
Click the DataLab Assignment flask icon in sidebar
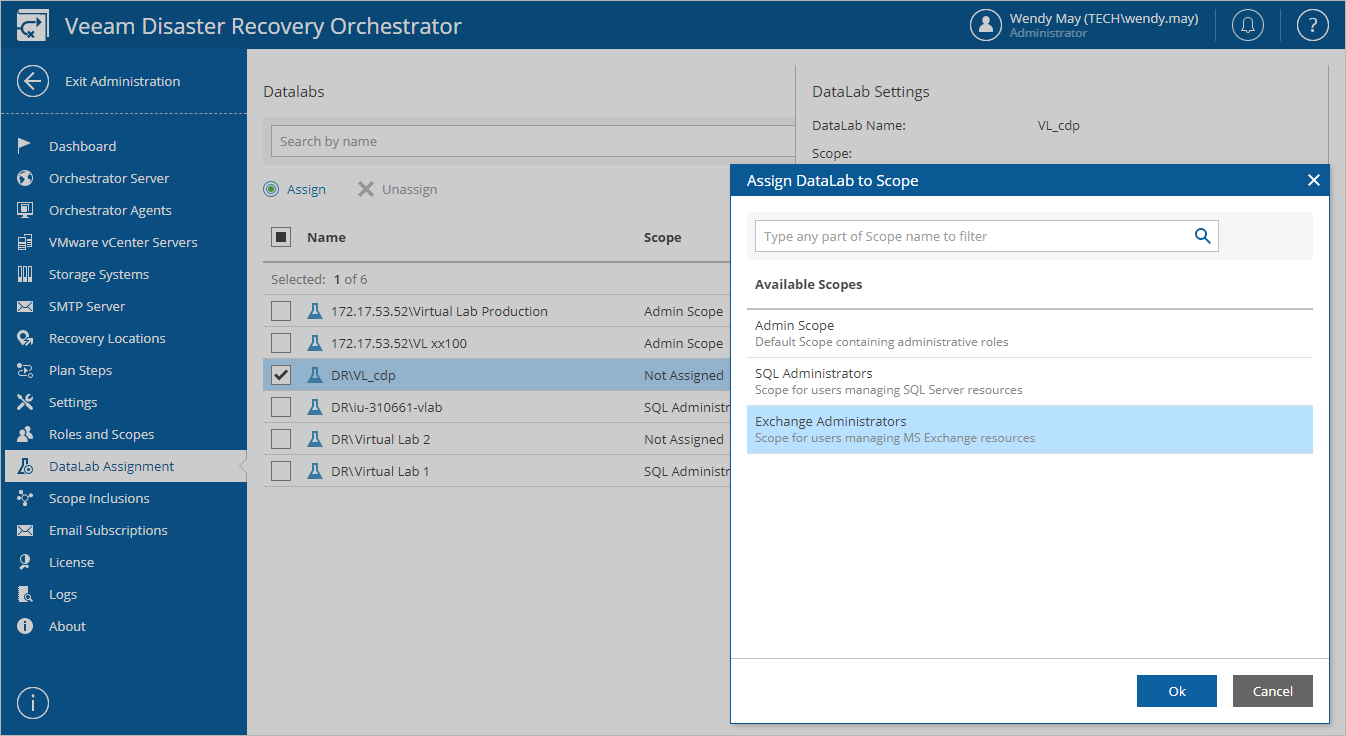(x=26, y=466)
